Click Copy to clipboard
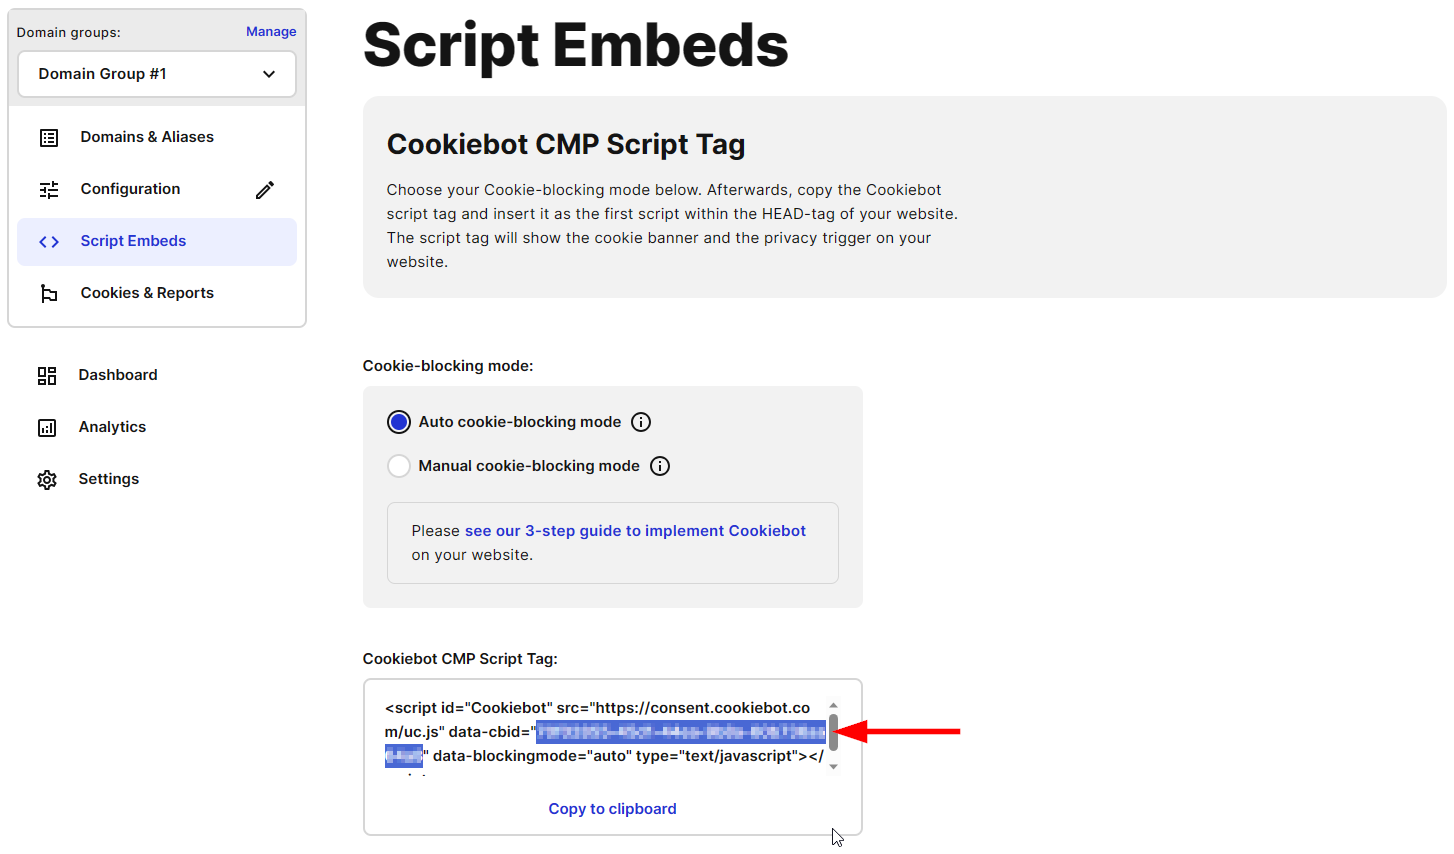The image size is (1454, 854). coord(612,809)
